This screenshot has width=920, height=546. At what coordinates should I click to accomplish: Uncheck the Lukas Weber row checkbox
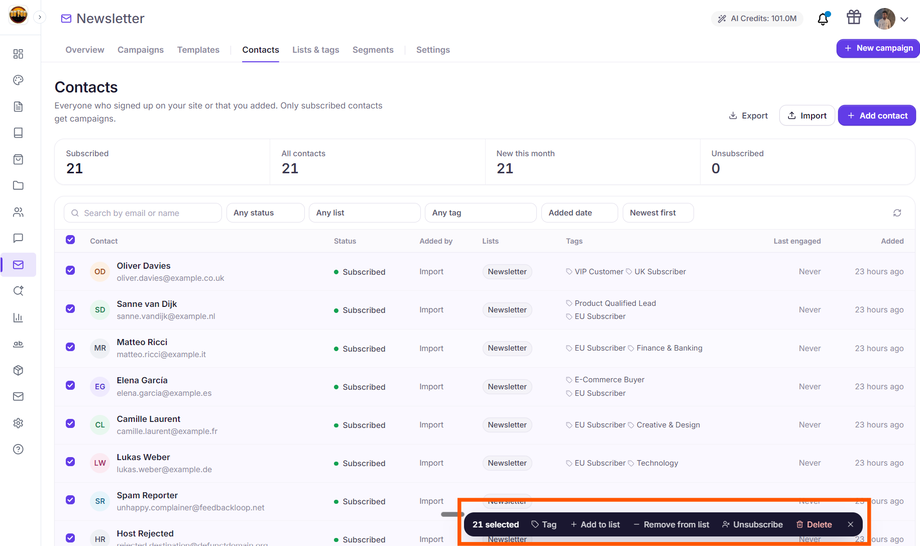(x=70, y=462)
